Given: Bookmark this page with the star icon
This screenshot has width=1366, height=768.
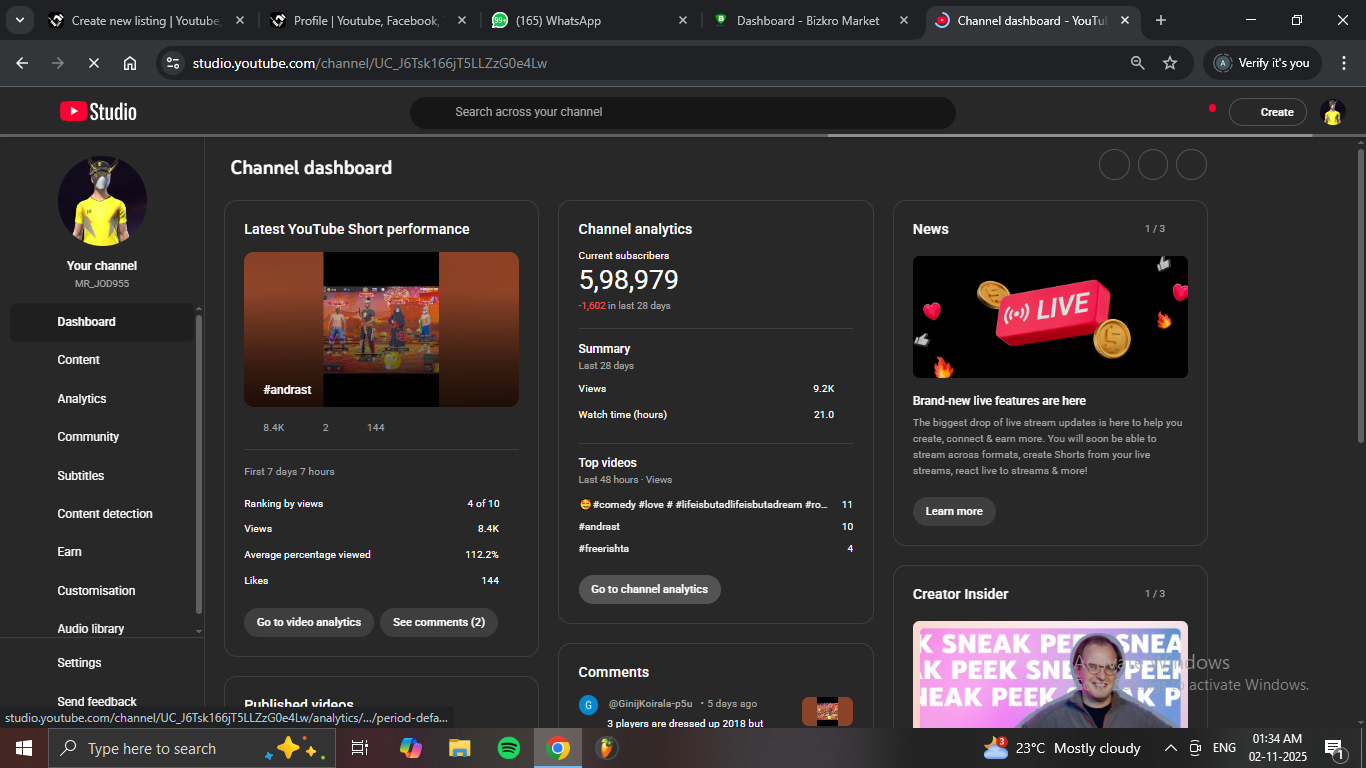Looking at the screenshot, I should coord(1170,63).
